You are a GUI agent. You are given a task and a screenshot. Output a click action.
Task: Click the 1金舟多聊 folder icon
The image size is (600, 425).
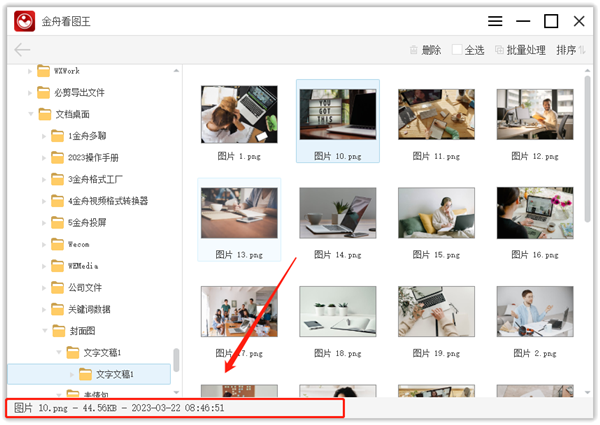[x=57, y=136]
